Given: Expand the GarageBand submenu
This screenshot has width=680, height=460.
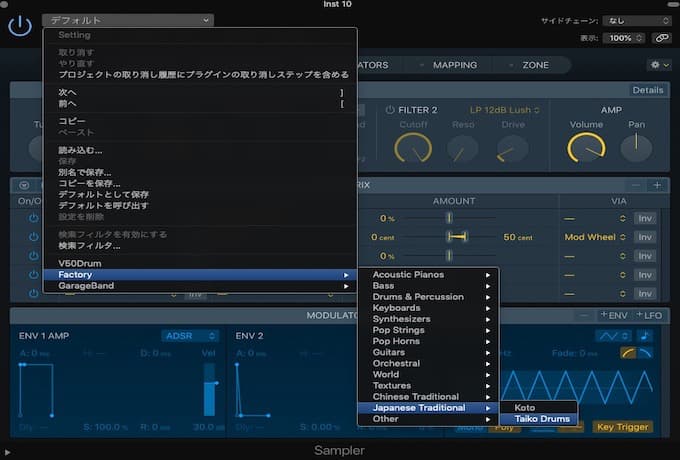Looking at the screenshot, I should (201, 286).
